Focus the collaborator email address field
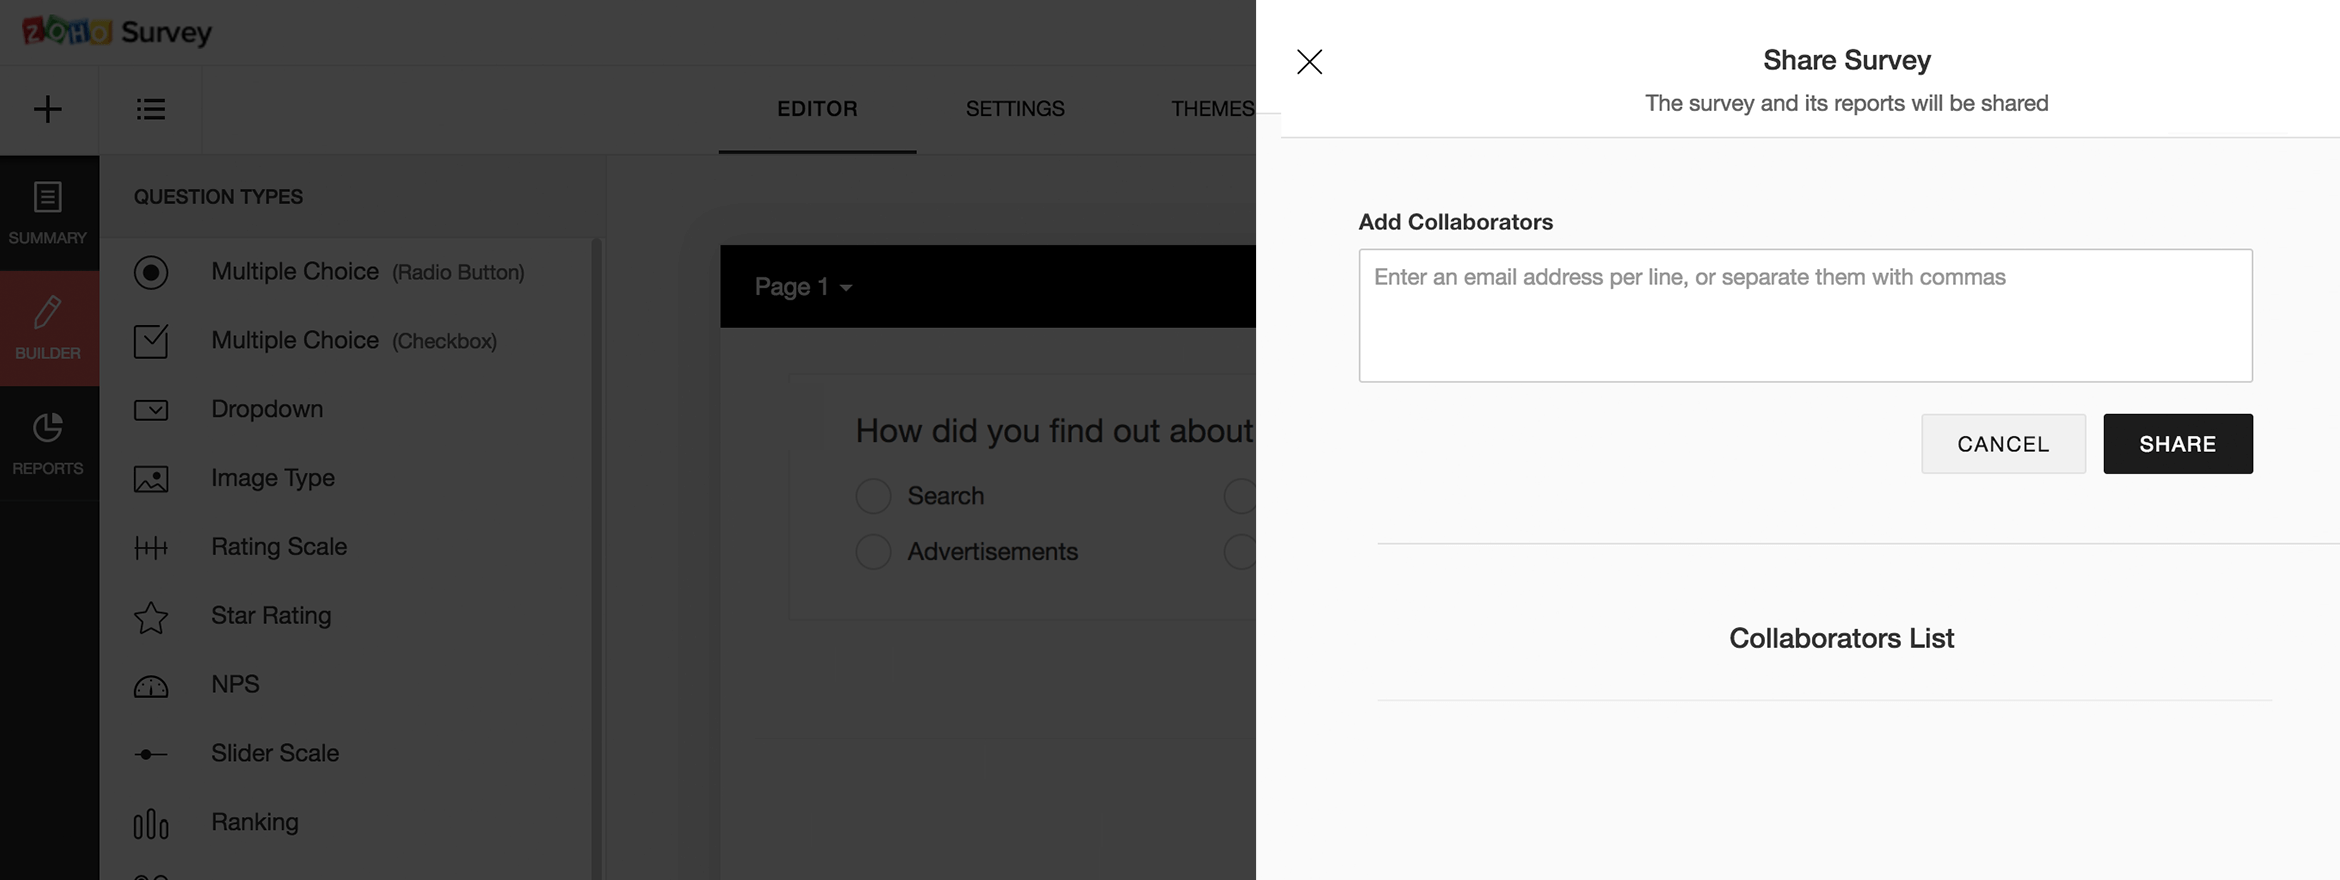The height and width of the screenshot is (880, 2340). tap(1805, 315)
